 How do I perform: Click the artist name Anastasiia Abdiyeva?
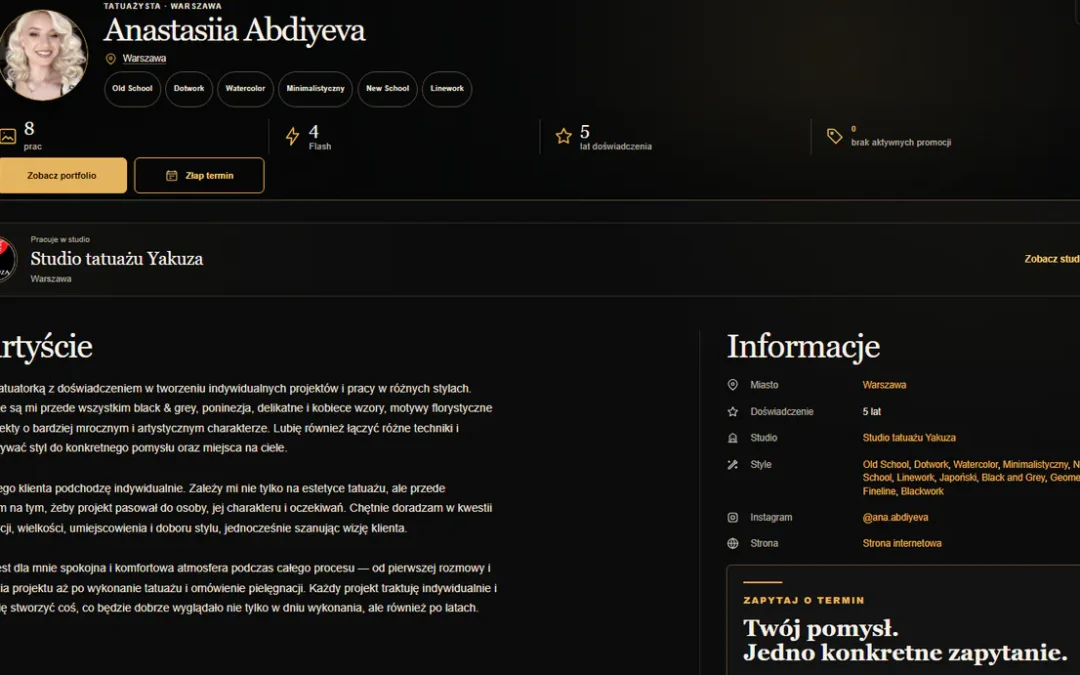coord(234,30)
